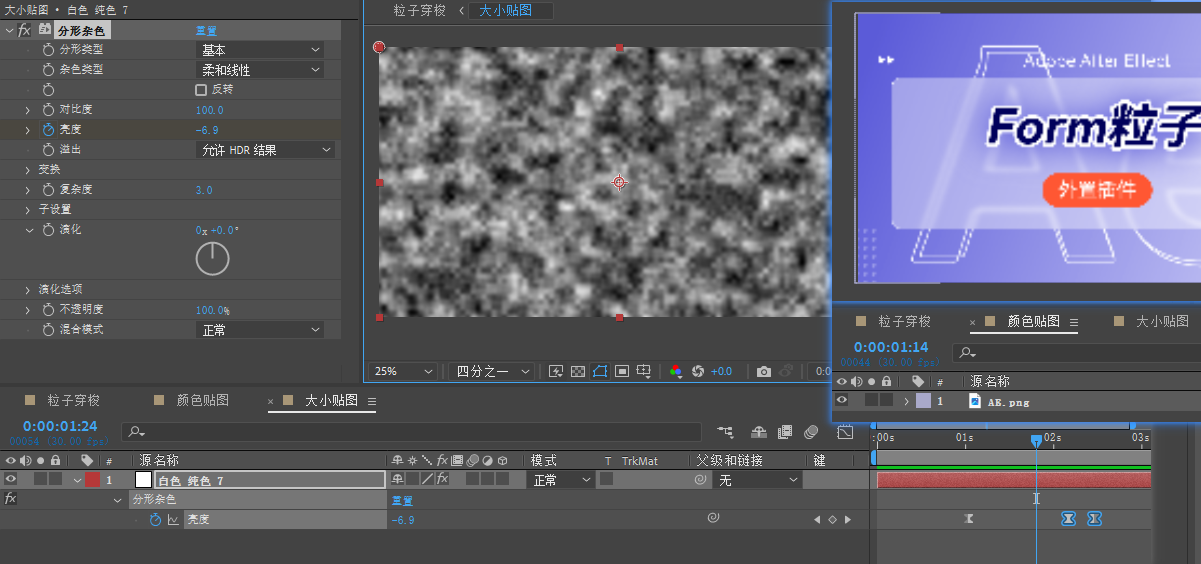
Task: Click motion blur icon in timeline
Action: point(811,432)
